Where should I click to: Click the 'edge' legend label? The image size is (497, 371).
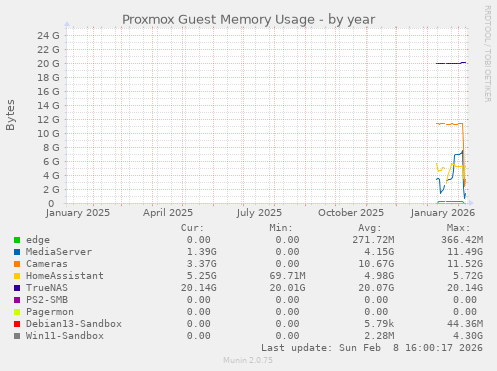[x=38, y=240]
